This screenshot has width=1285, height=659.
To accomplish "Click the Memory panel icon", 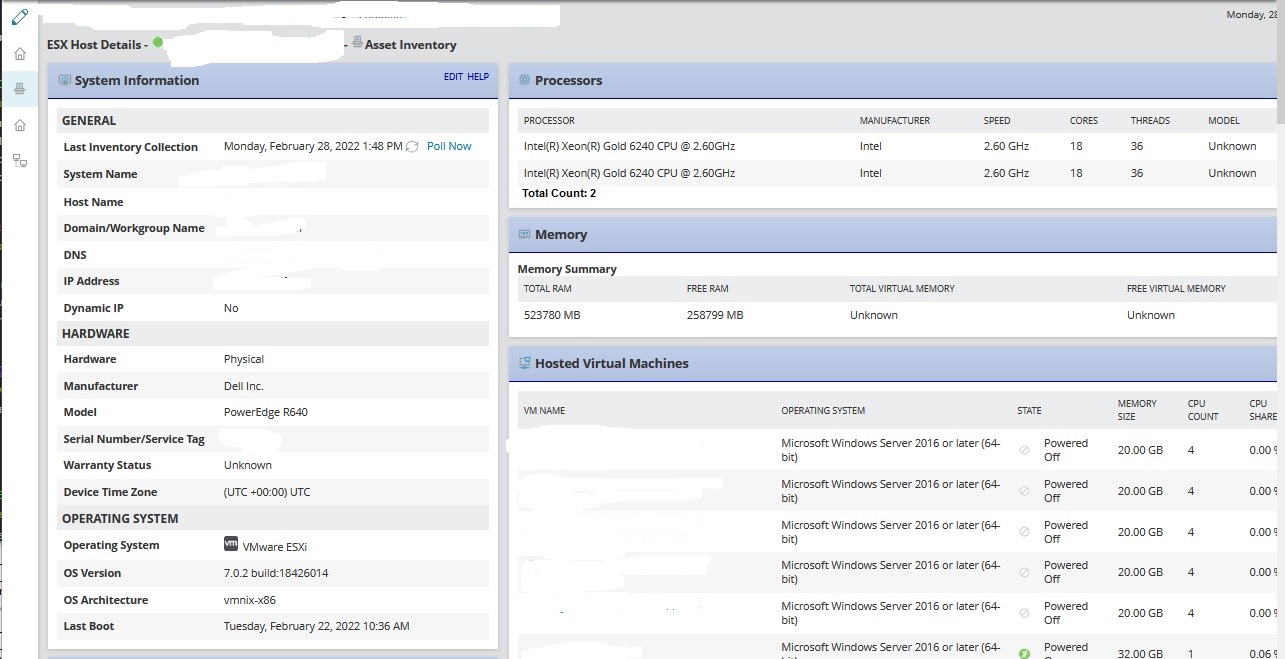I will point(524,234).
